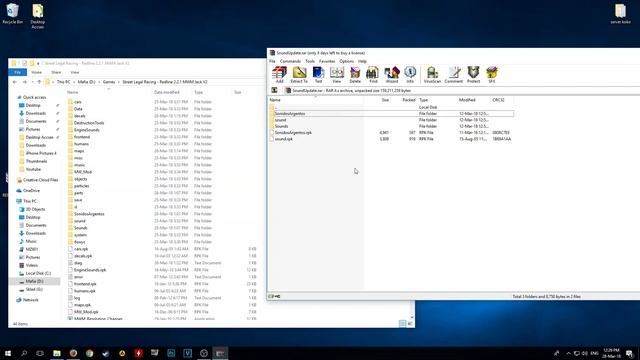
Task: Open the WinRAR File menu
Action: click(272, 61)
